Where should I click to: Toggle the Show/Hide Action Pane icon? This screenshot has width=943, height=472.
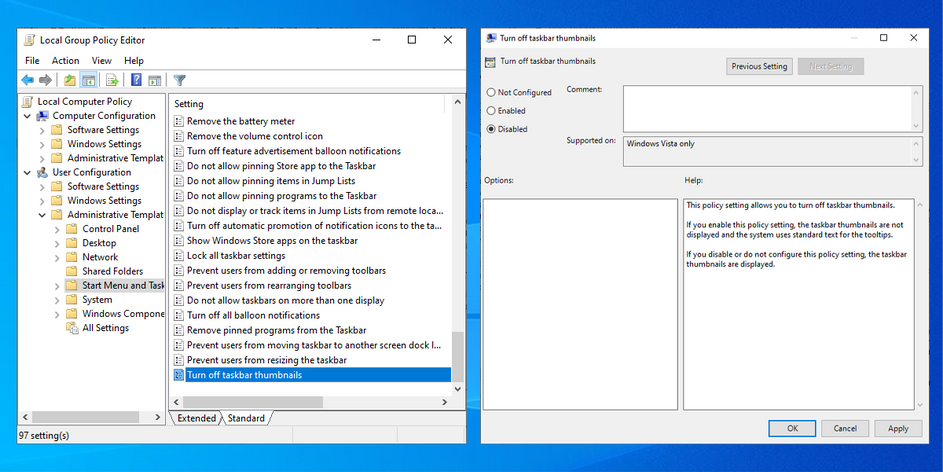[x=155, y=80]
